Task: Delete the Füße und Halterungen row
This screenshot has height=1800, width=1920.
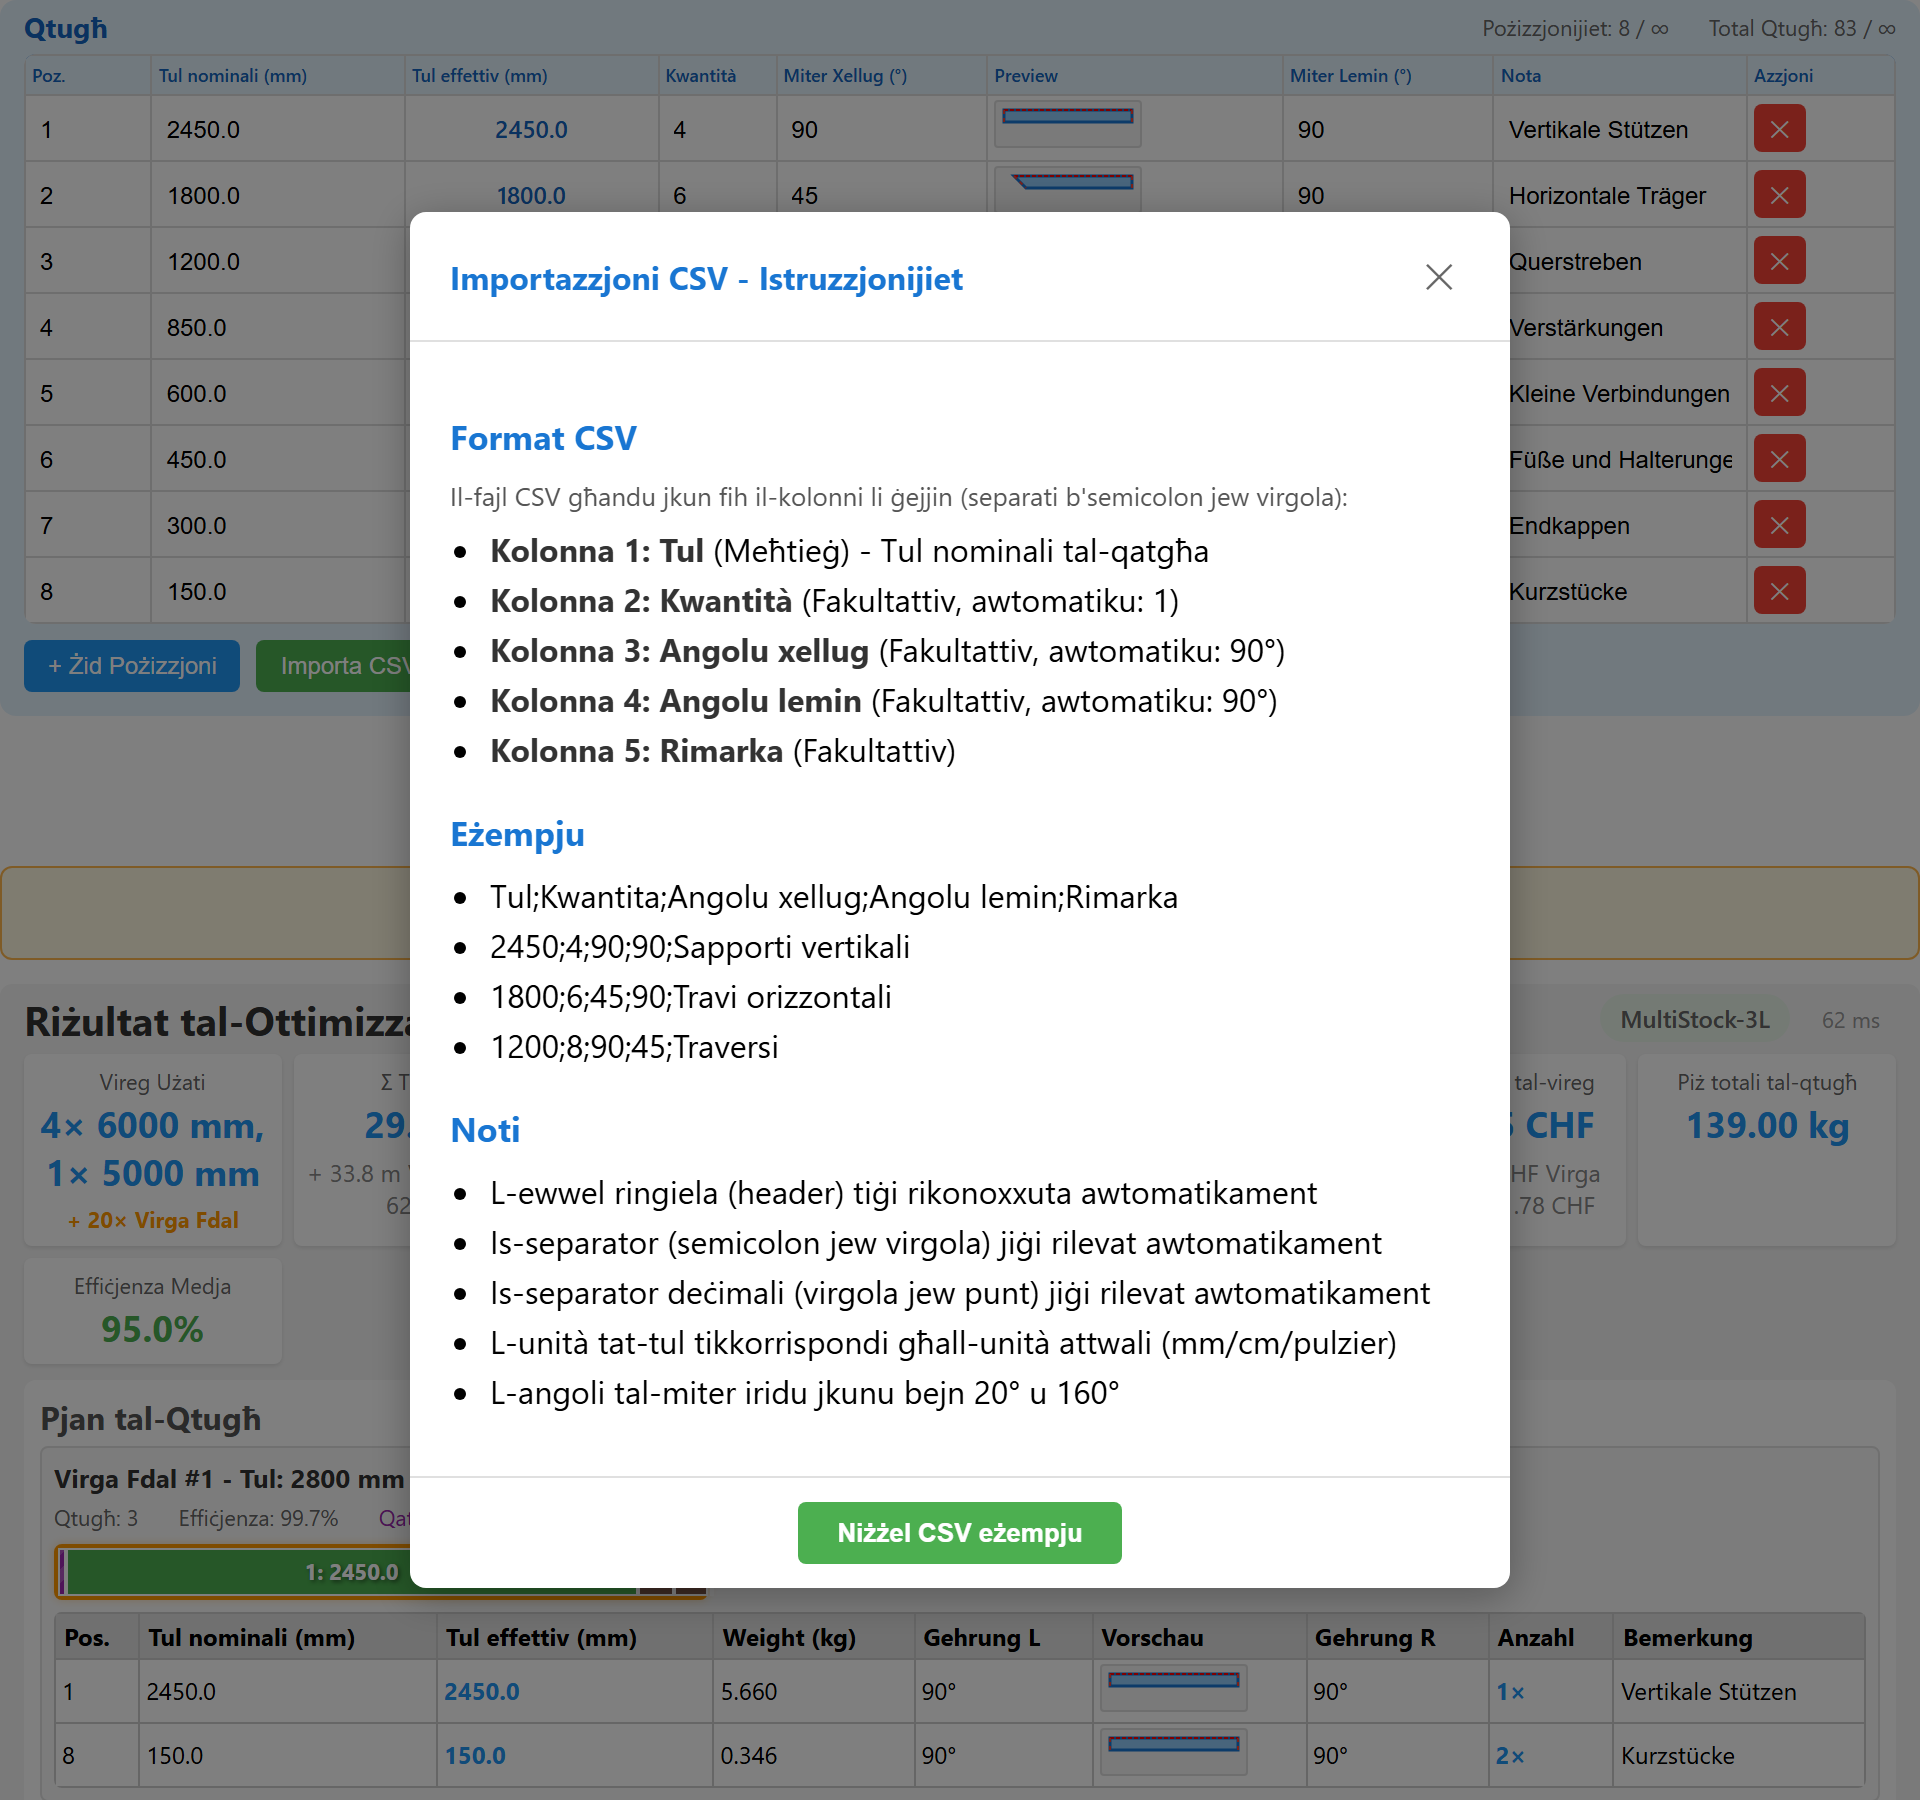Action: tap(1779, 459)
